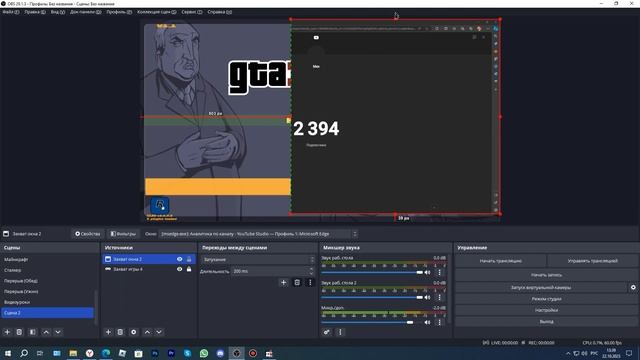Add a new source with the plus icon
Screen dimensions: 640x360
tap(108, 332)
